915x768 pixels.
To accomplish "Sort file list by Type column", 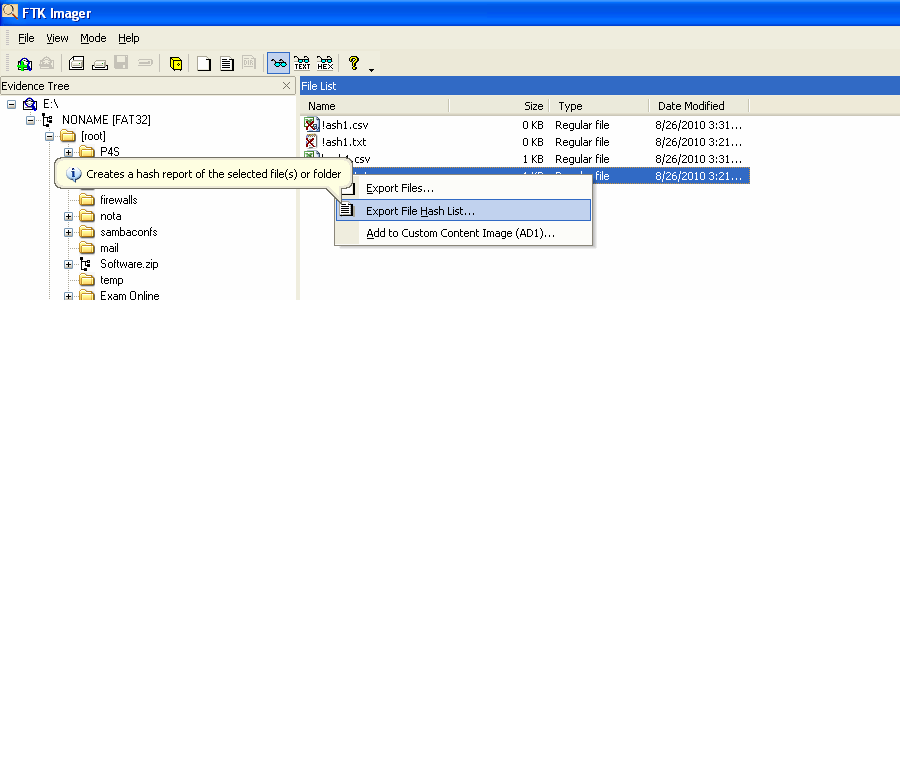I will point(599,106).
